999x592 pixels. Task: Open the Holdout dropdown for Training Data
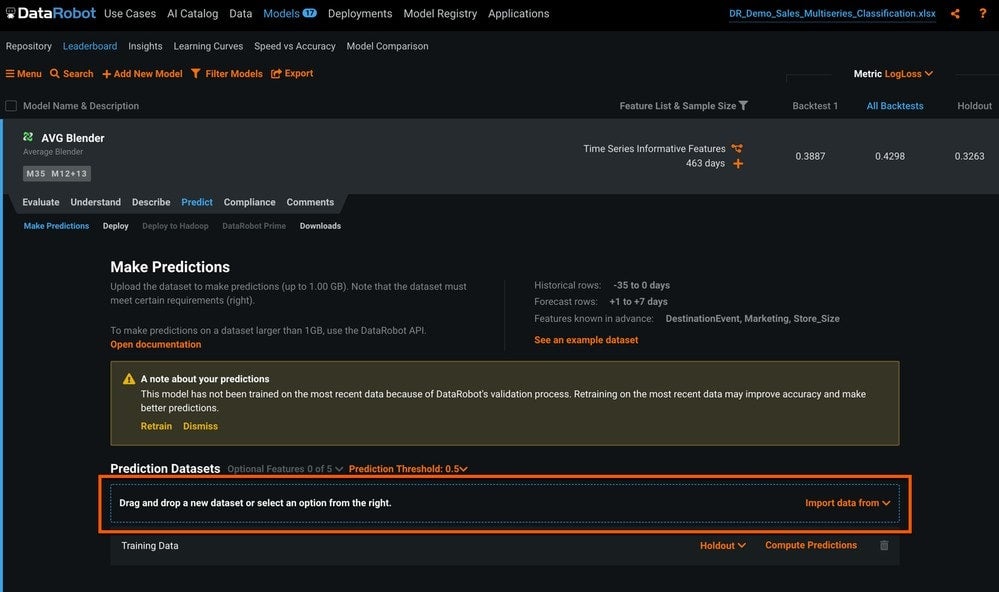click(x=722, y=545)
